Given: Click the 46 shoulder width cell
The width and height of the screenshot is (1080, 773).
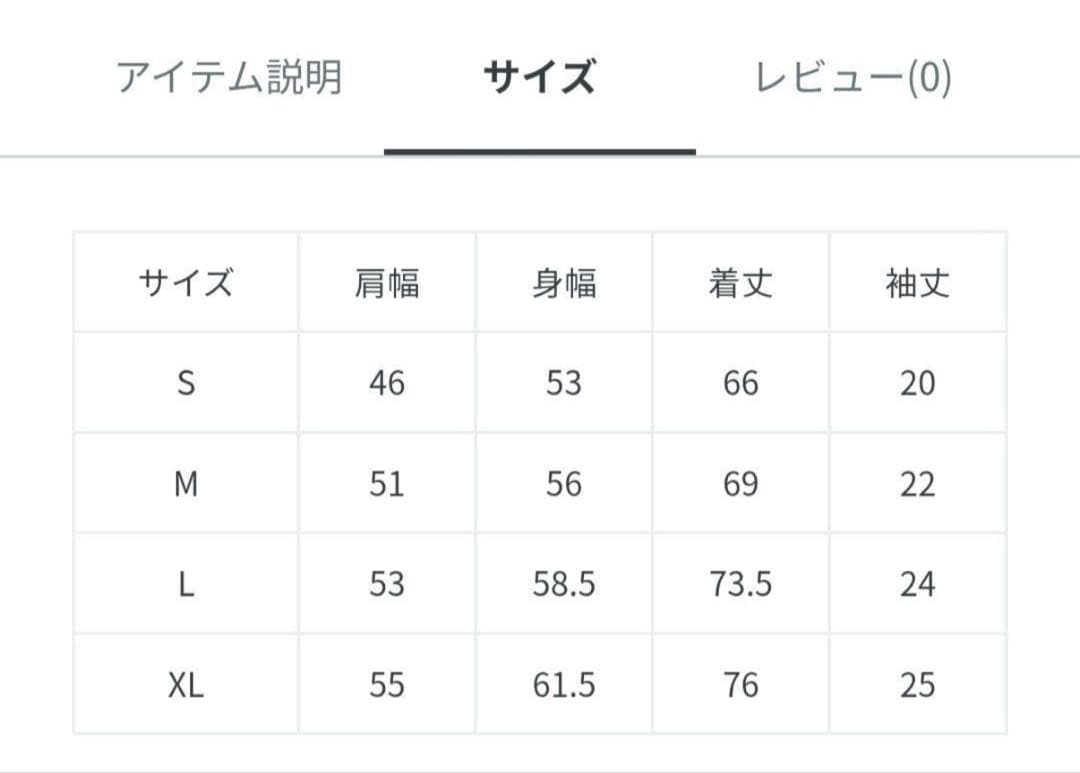Looking at the screenshot, I should [387, 383].
